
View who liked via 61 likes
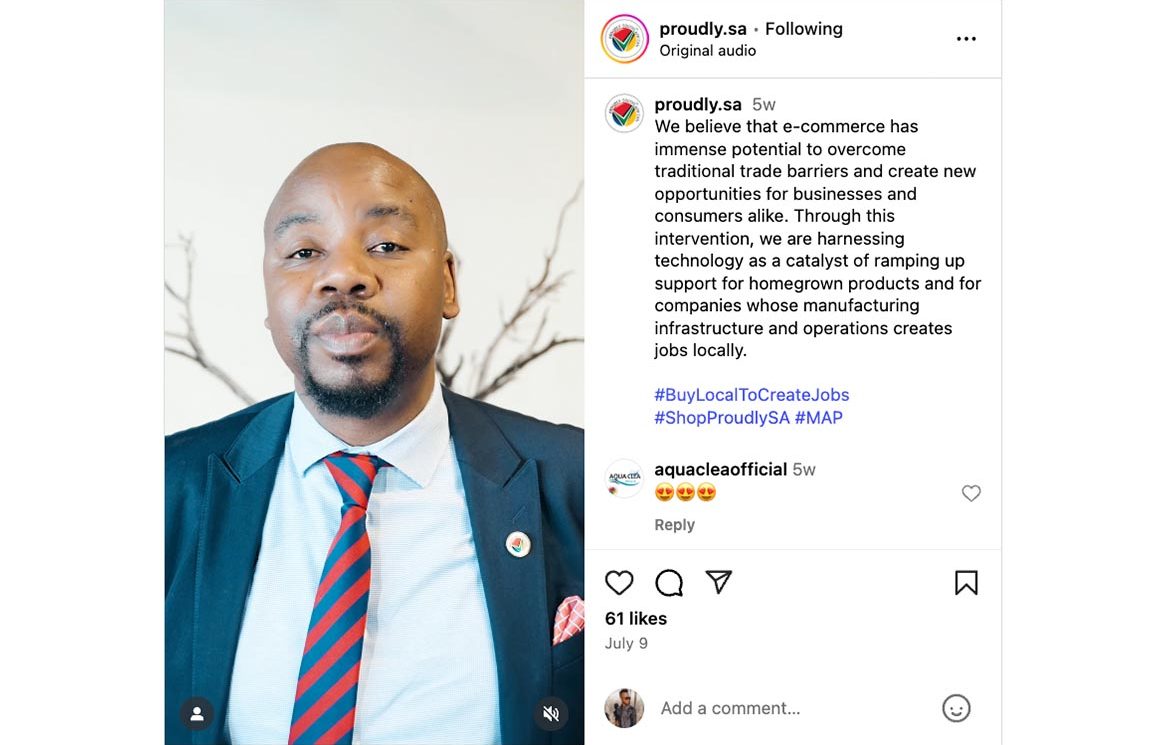pyautogui.click(x=636, y=619)
